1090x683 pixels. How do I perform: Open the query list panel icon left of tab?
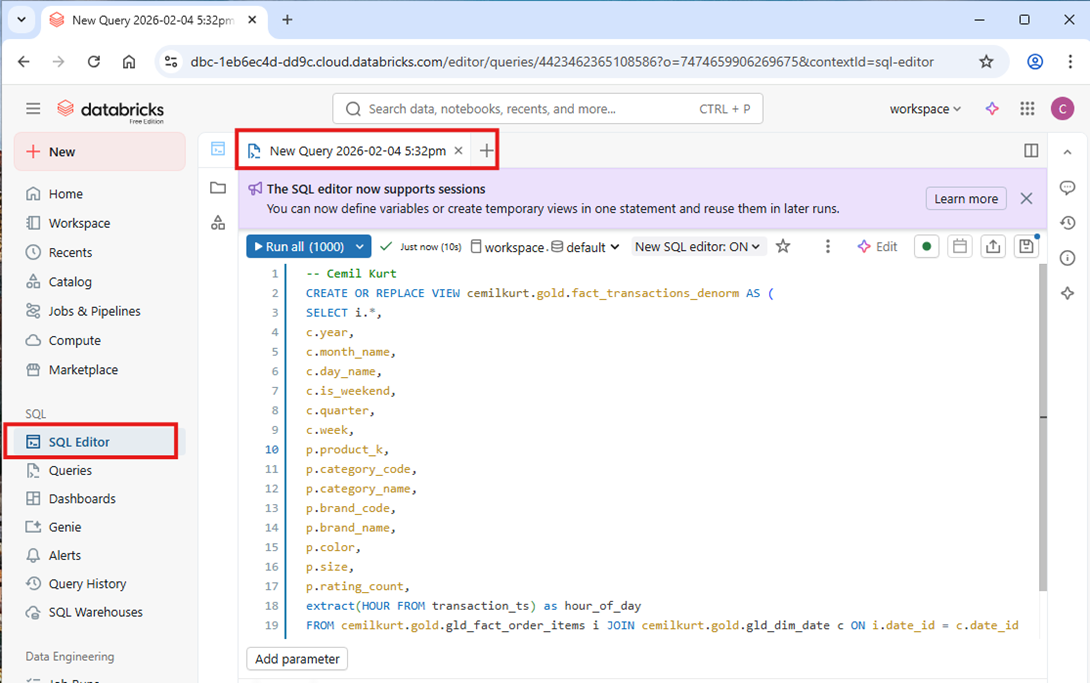pos(218,149)
